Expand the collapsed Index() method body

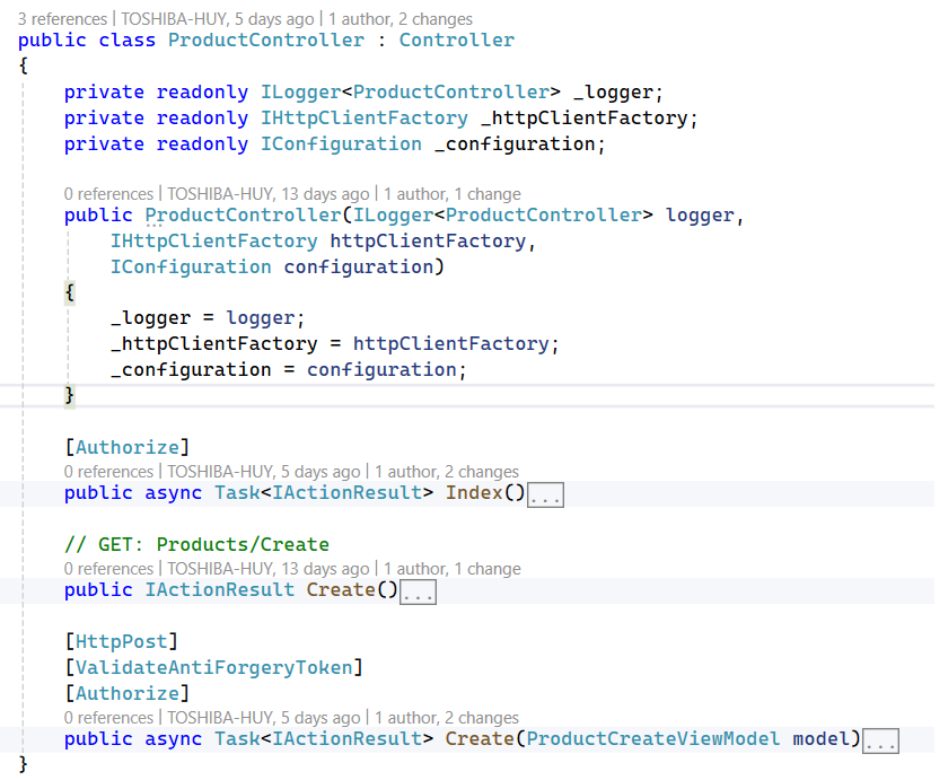tap(545, 495)
